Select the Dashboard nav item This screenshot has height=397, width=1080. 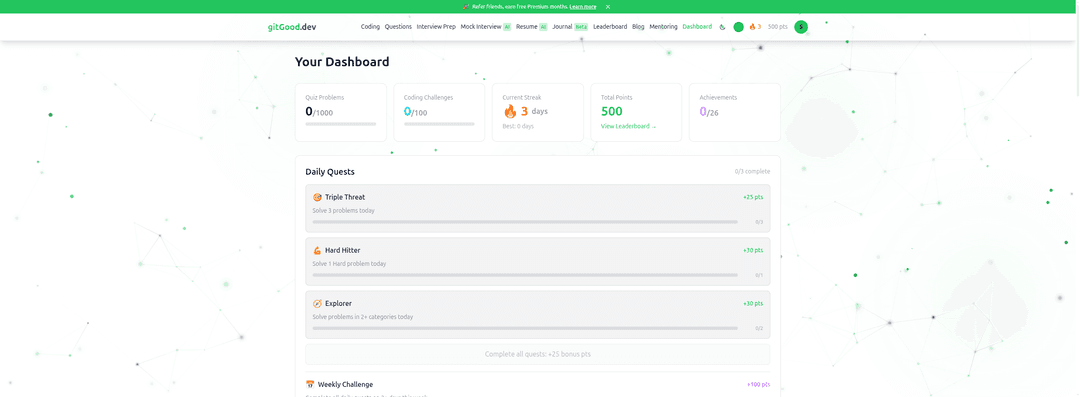[x=697, y=27]
